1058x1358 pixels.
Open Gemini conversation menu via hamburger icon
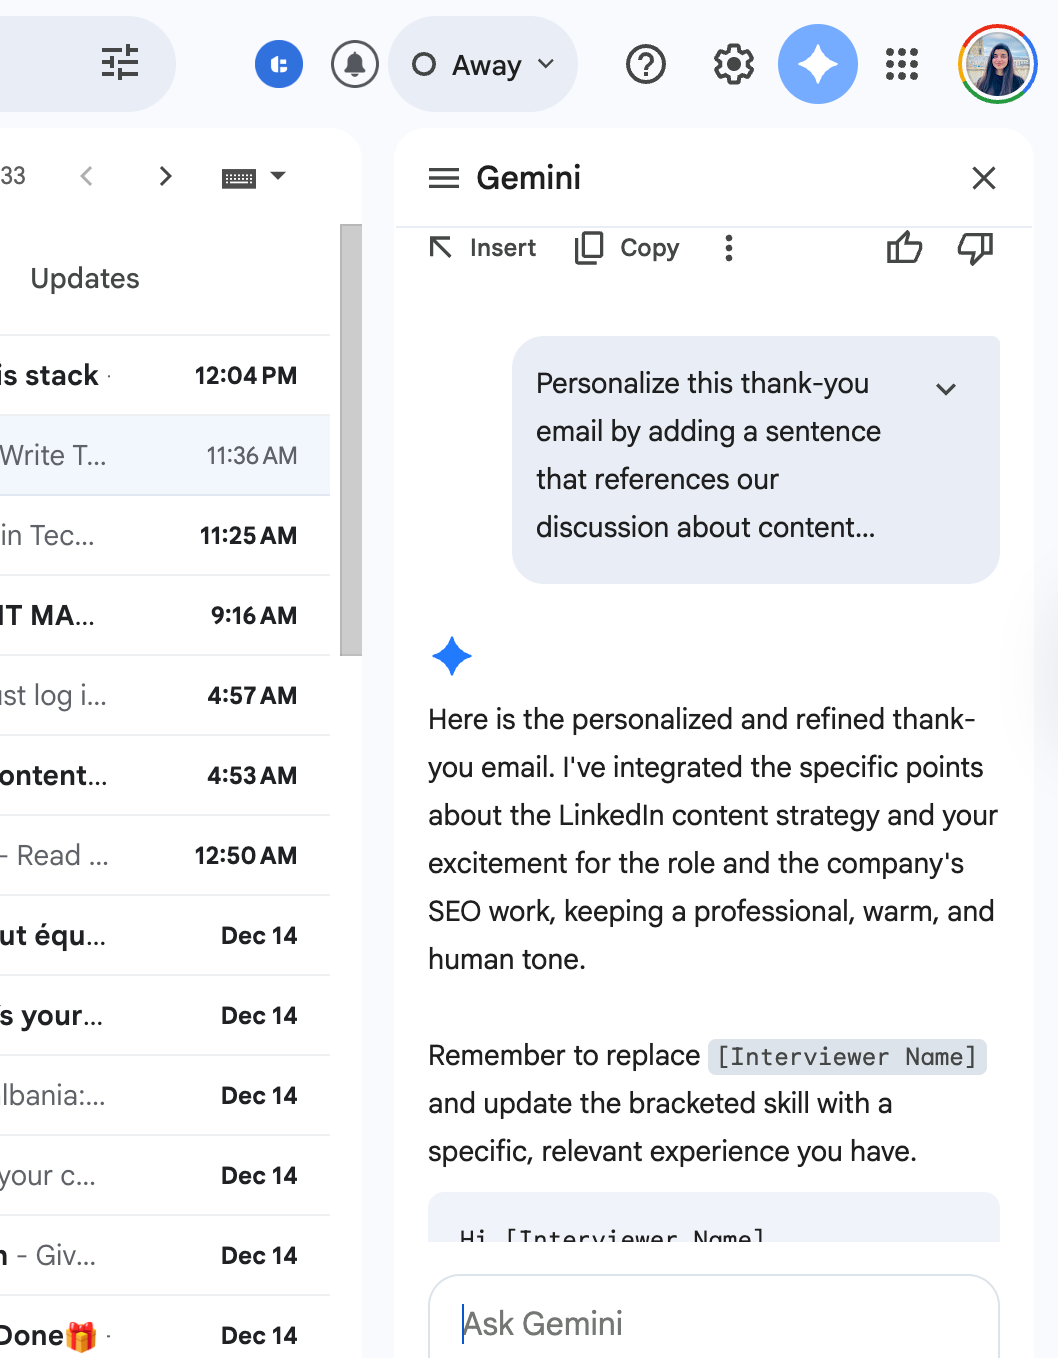click(x=441, y=177)
